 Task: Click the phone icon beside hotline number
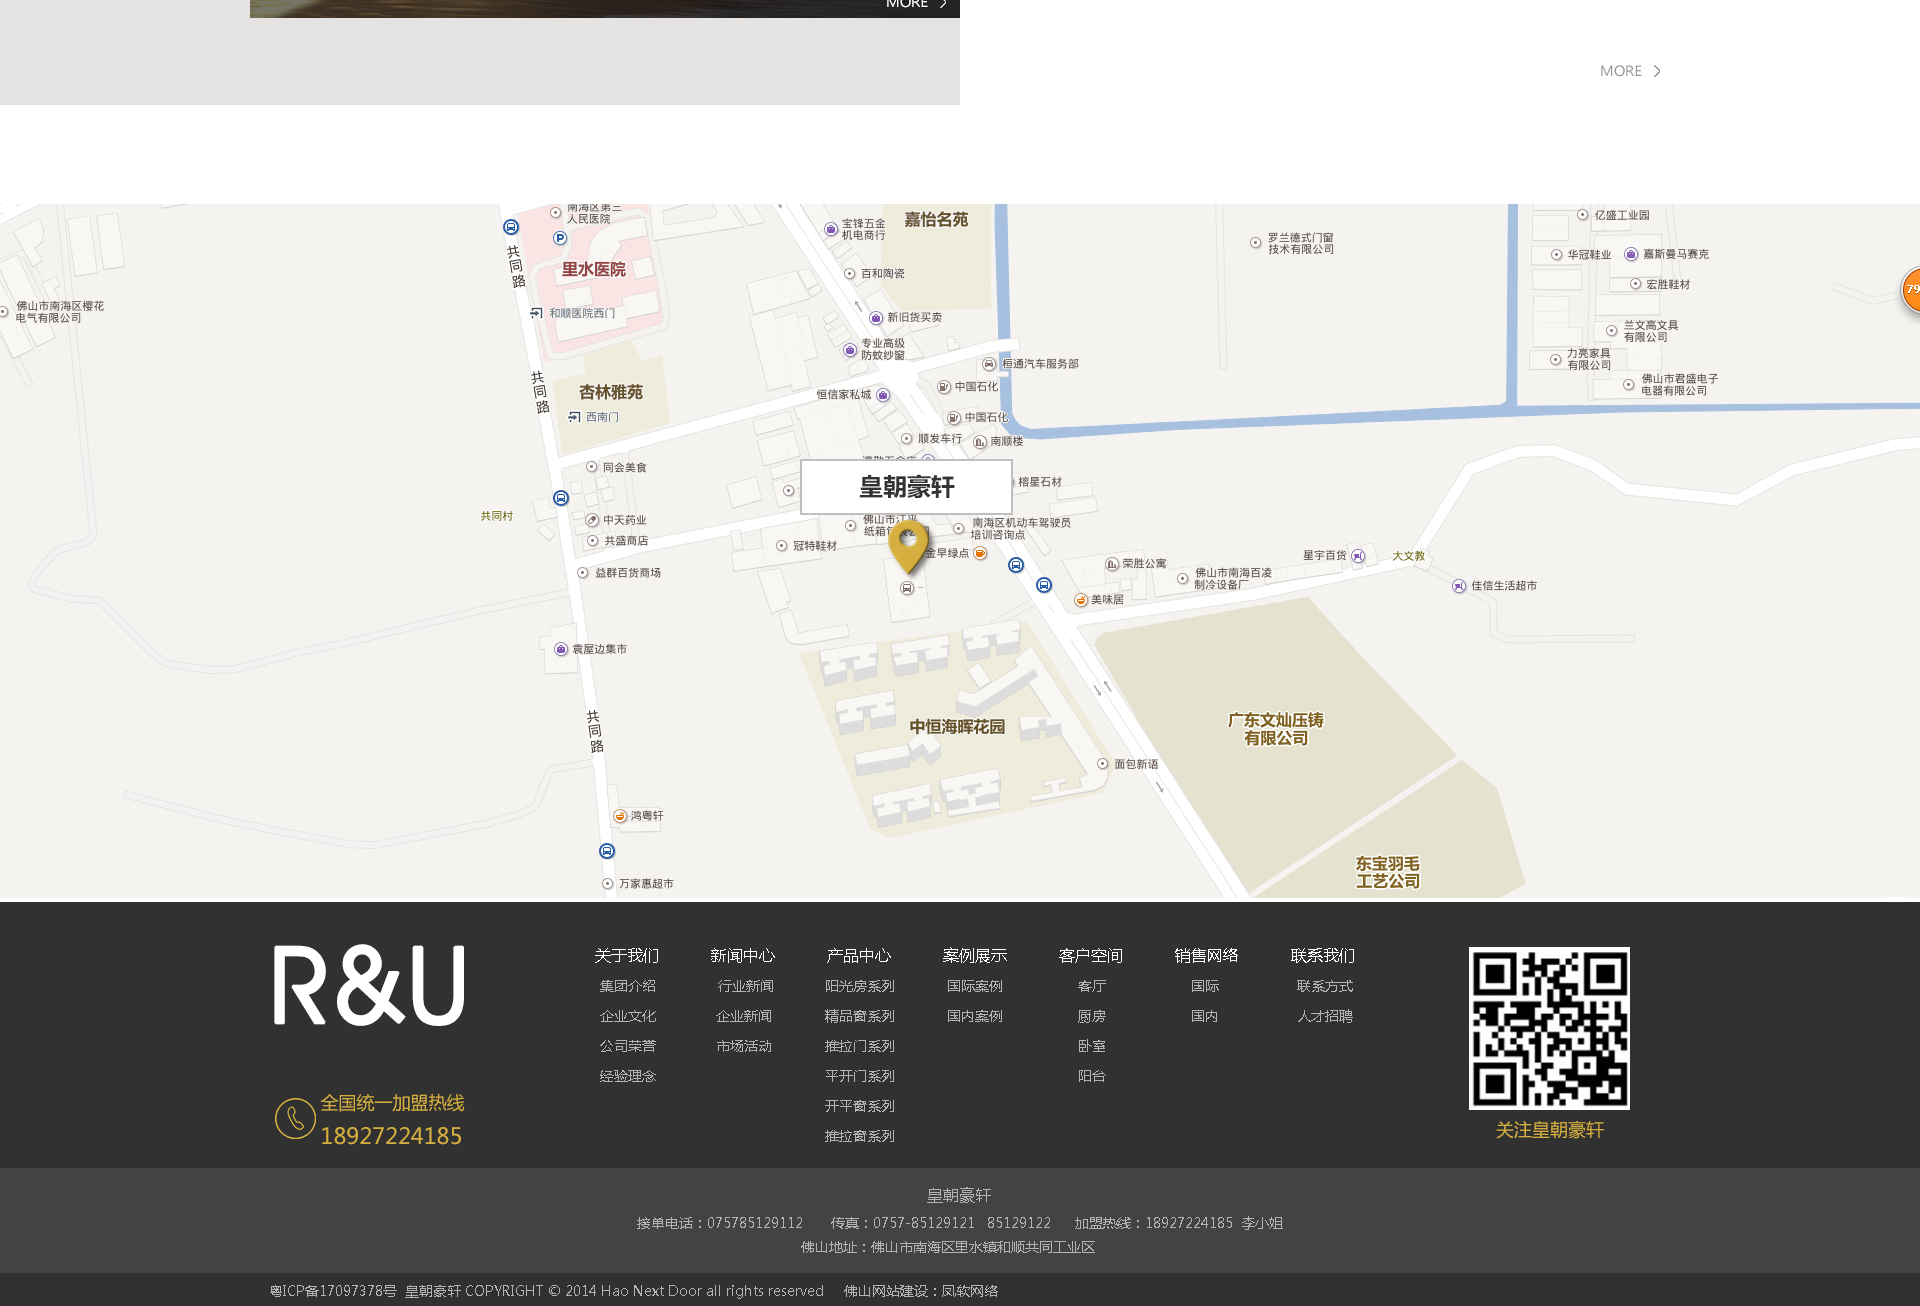click(295, 1118)
